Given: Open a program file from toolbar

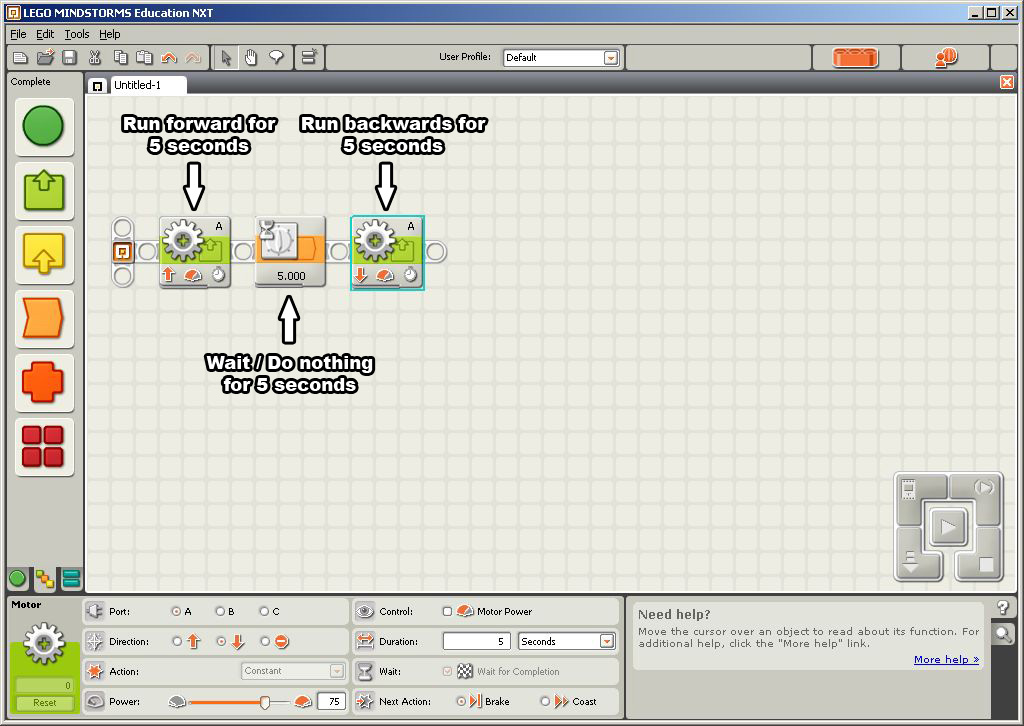Looking at the screenshot, I should 45,57.
